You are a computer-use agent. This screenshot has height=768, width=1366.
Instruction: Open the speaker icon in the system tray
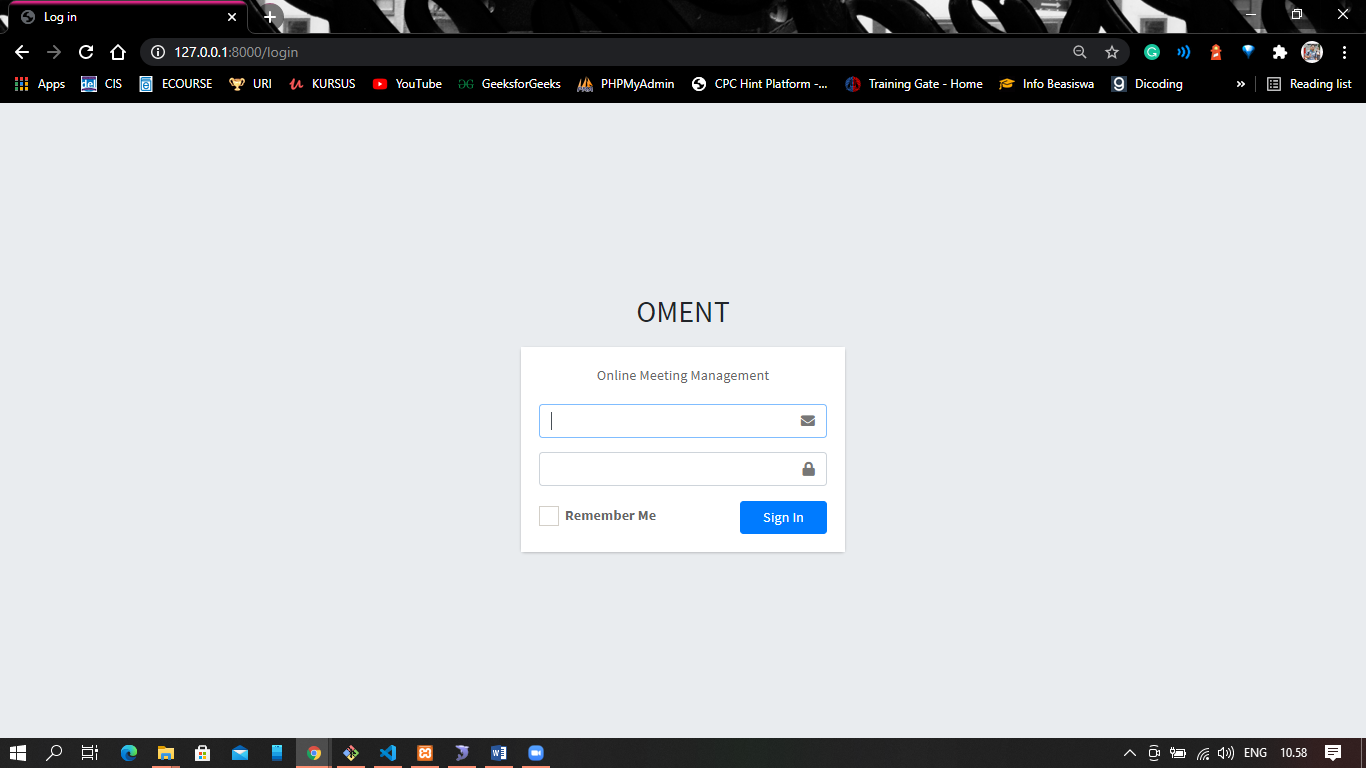(1226, 752)
